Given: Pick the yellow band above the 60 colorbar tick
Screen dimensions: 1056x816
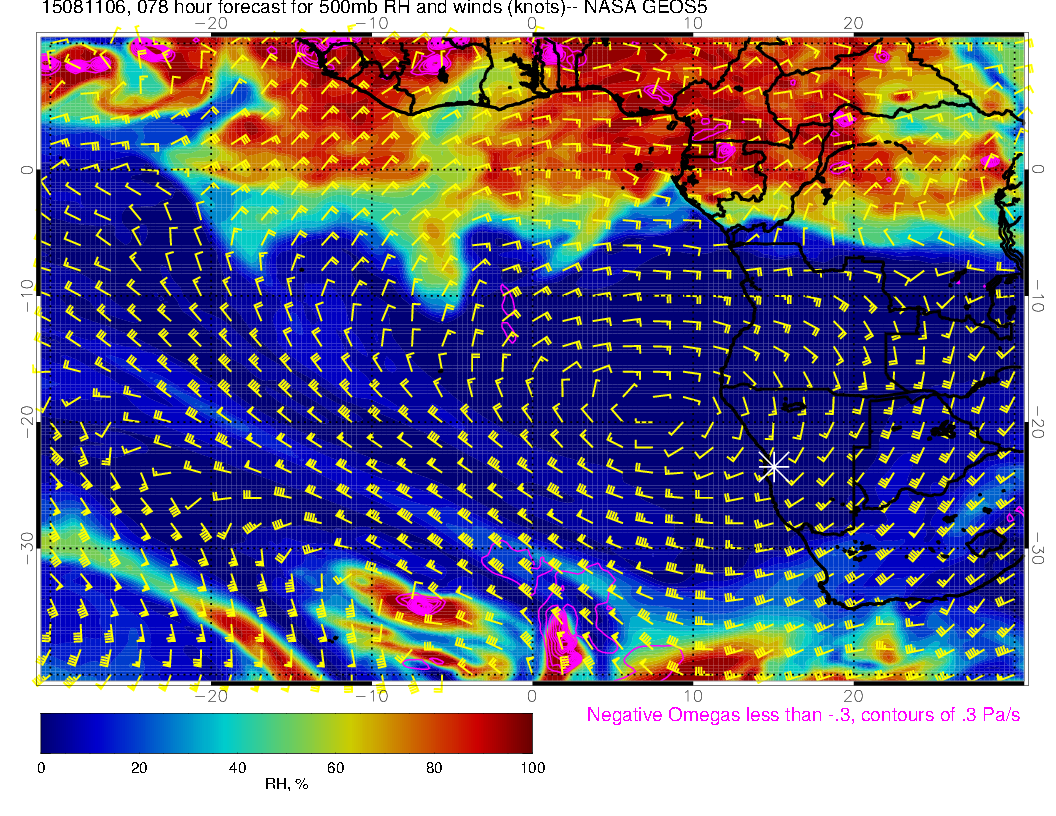Looking at the screenshot, I should 335,732.
